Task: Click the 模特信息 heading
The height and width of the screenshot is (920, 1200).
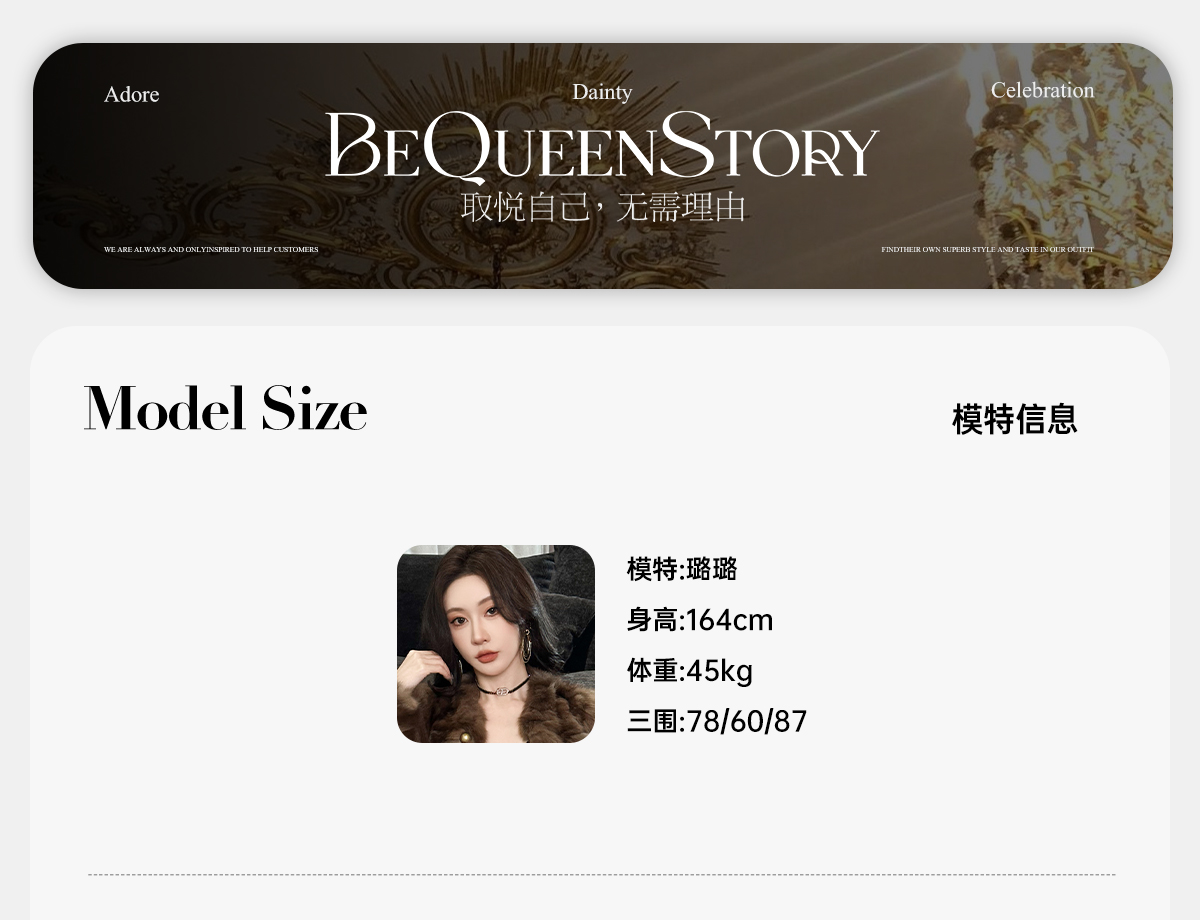Action: point(1014,419)
